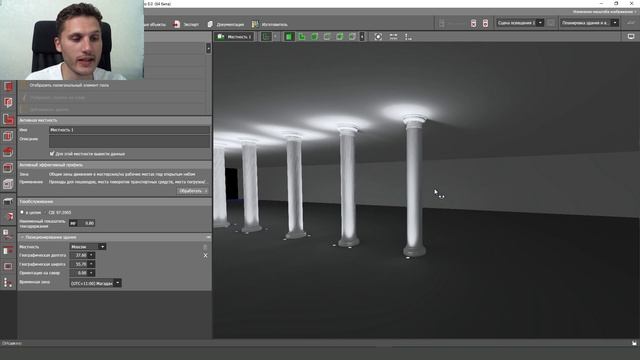Click the coordinate axis icon in view toolbar
The width and height of the screenshot is (640, 360).
coord(408,37)
